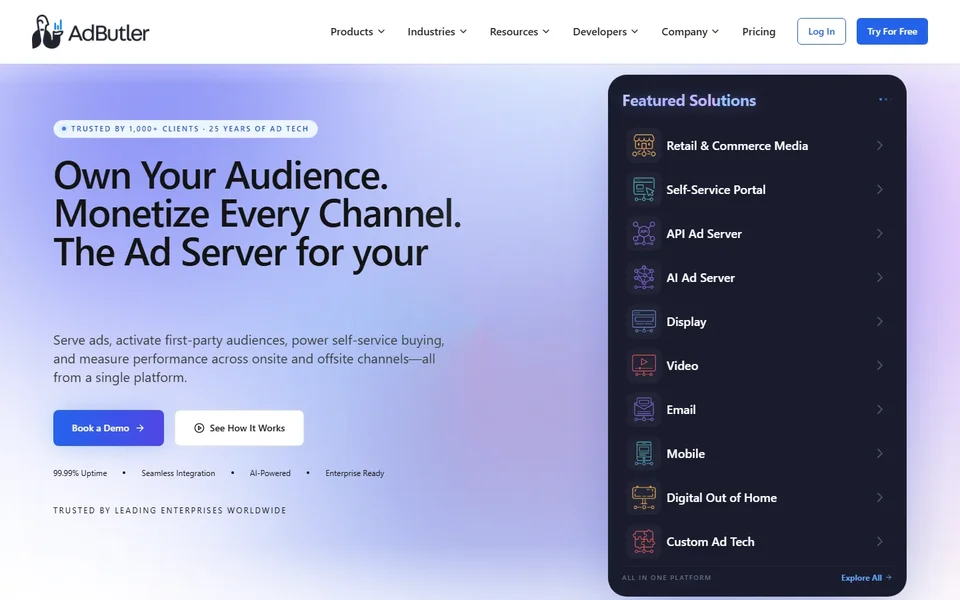Click the AdButler wordmark text
This screenshot has height=600, width=960.
click(108, 32)
